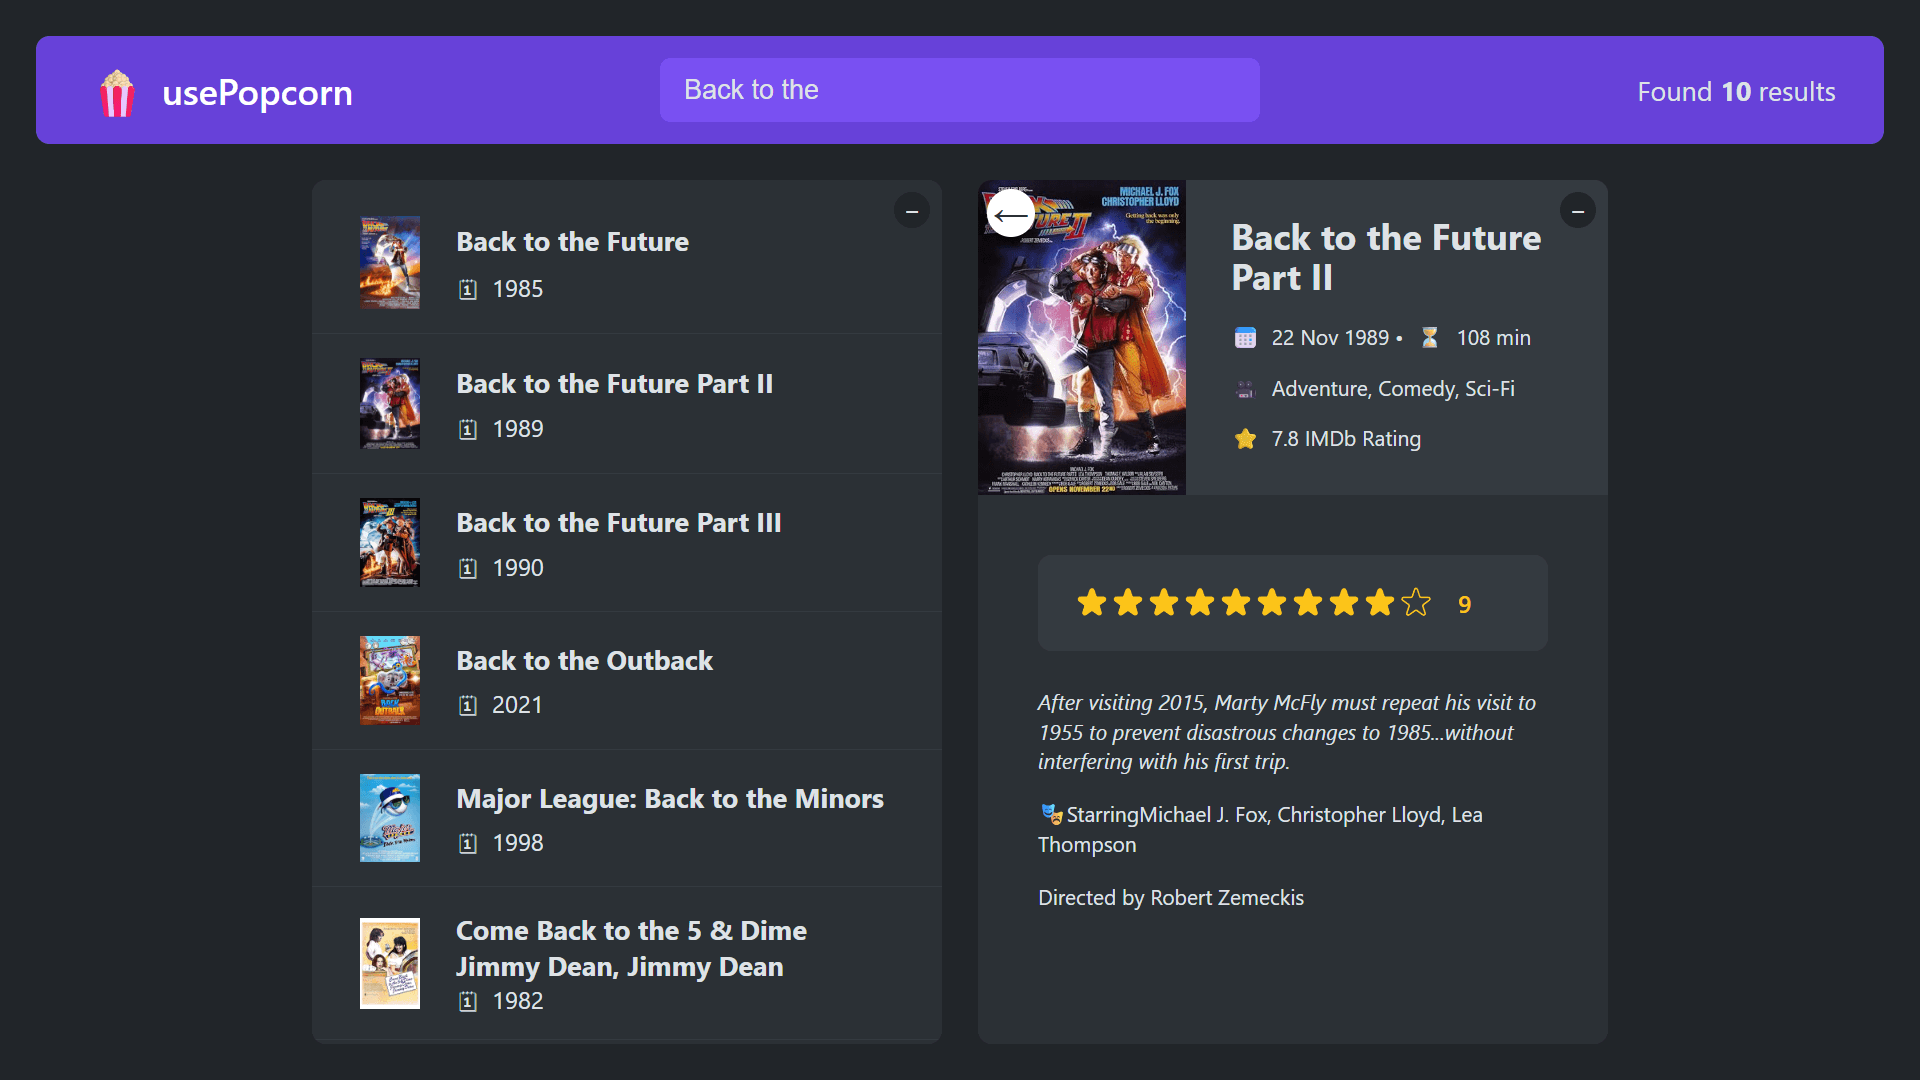The height and width of the screenshot is (1080, 1920).
Task: Click the calendar icon beside 22 Nov 1989
Action: (1245, 338)
